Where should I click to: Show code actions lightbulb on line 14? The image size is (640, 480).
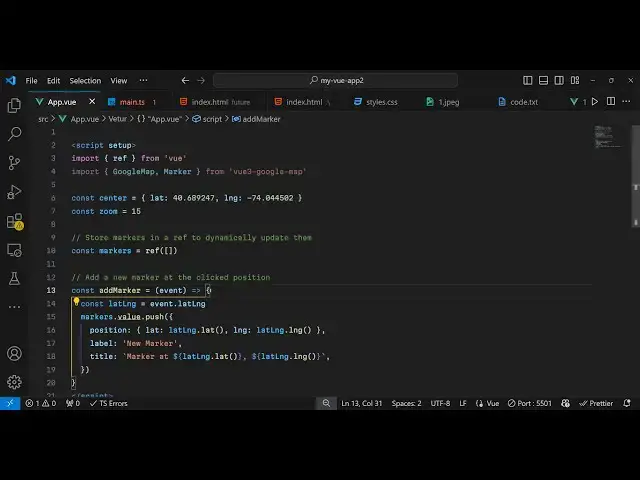click(76, 302)
